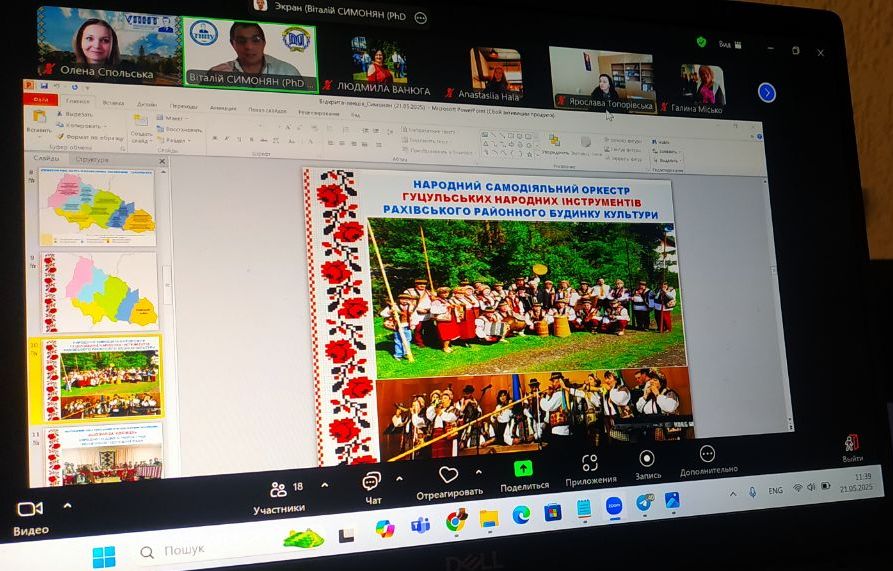Screen dimensions: 893x571
Task: Click Формат по образцу painter
Action: pyautogui.click(x=90, y=137)
